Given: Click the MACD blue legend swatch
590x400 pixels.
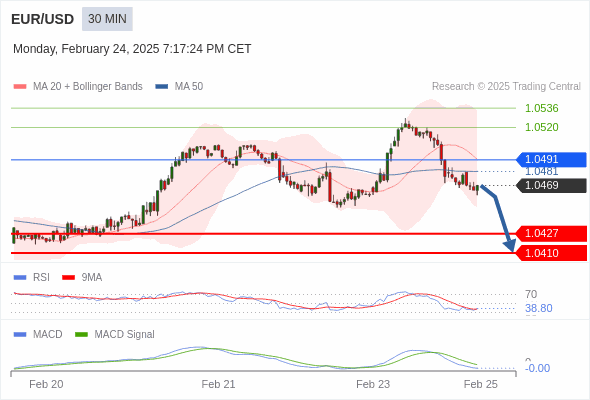Looking at the screenshot, I should coord(20,335).
